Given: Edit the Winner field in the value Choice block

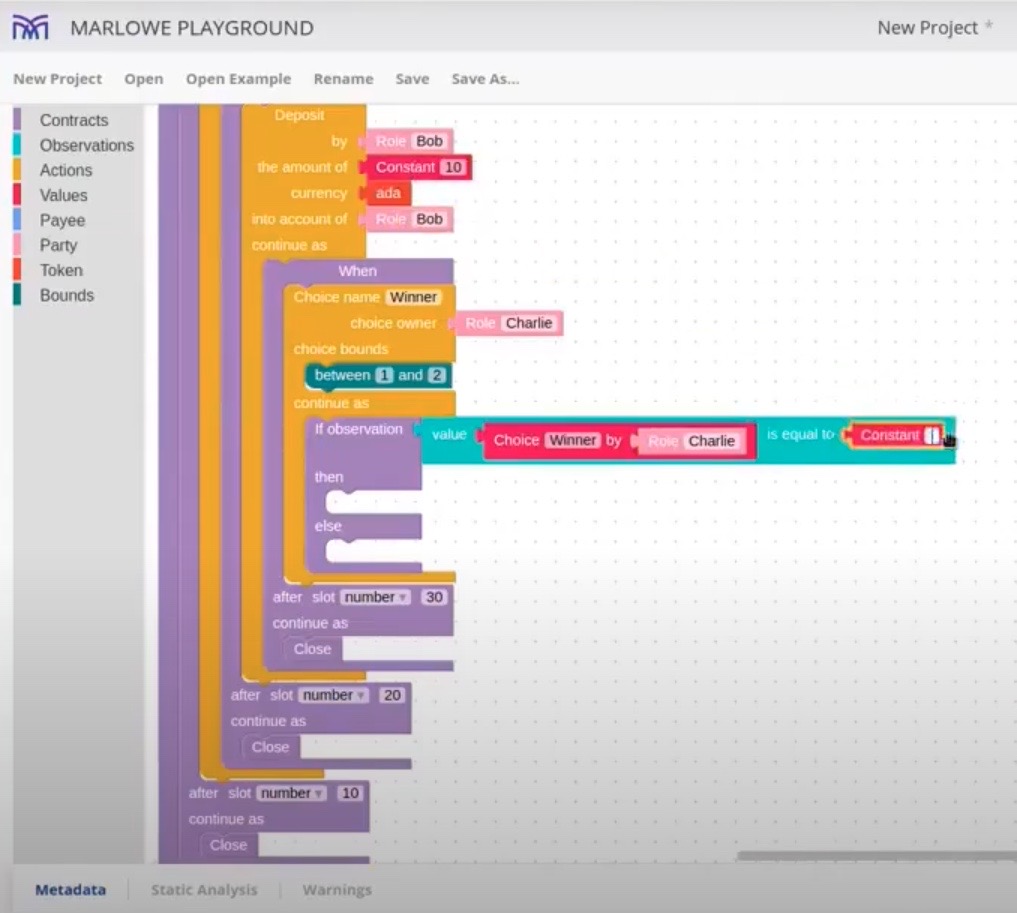Looking at the screenshot, I should click(572, 440).
